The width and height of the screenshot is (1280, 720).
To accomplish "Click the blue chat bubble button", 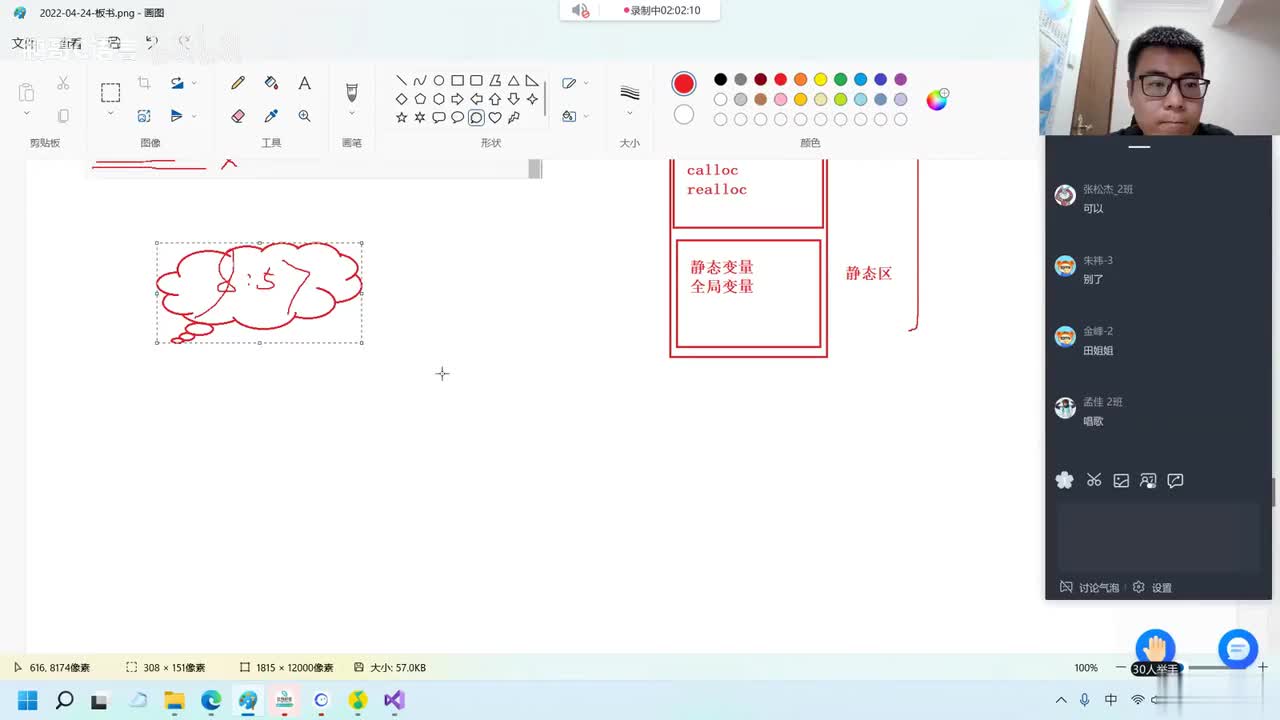I will pos(1237,649).
